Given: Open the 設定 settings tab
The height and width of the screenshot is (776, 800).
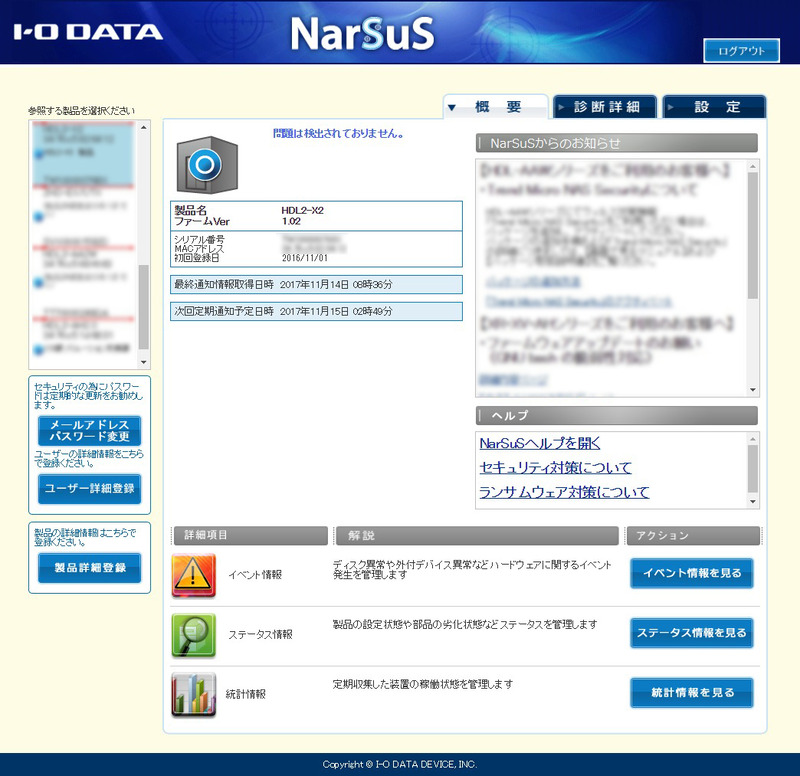Looking at the screenshot, I should [714, 107].
